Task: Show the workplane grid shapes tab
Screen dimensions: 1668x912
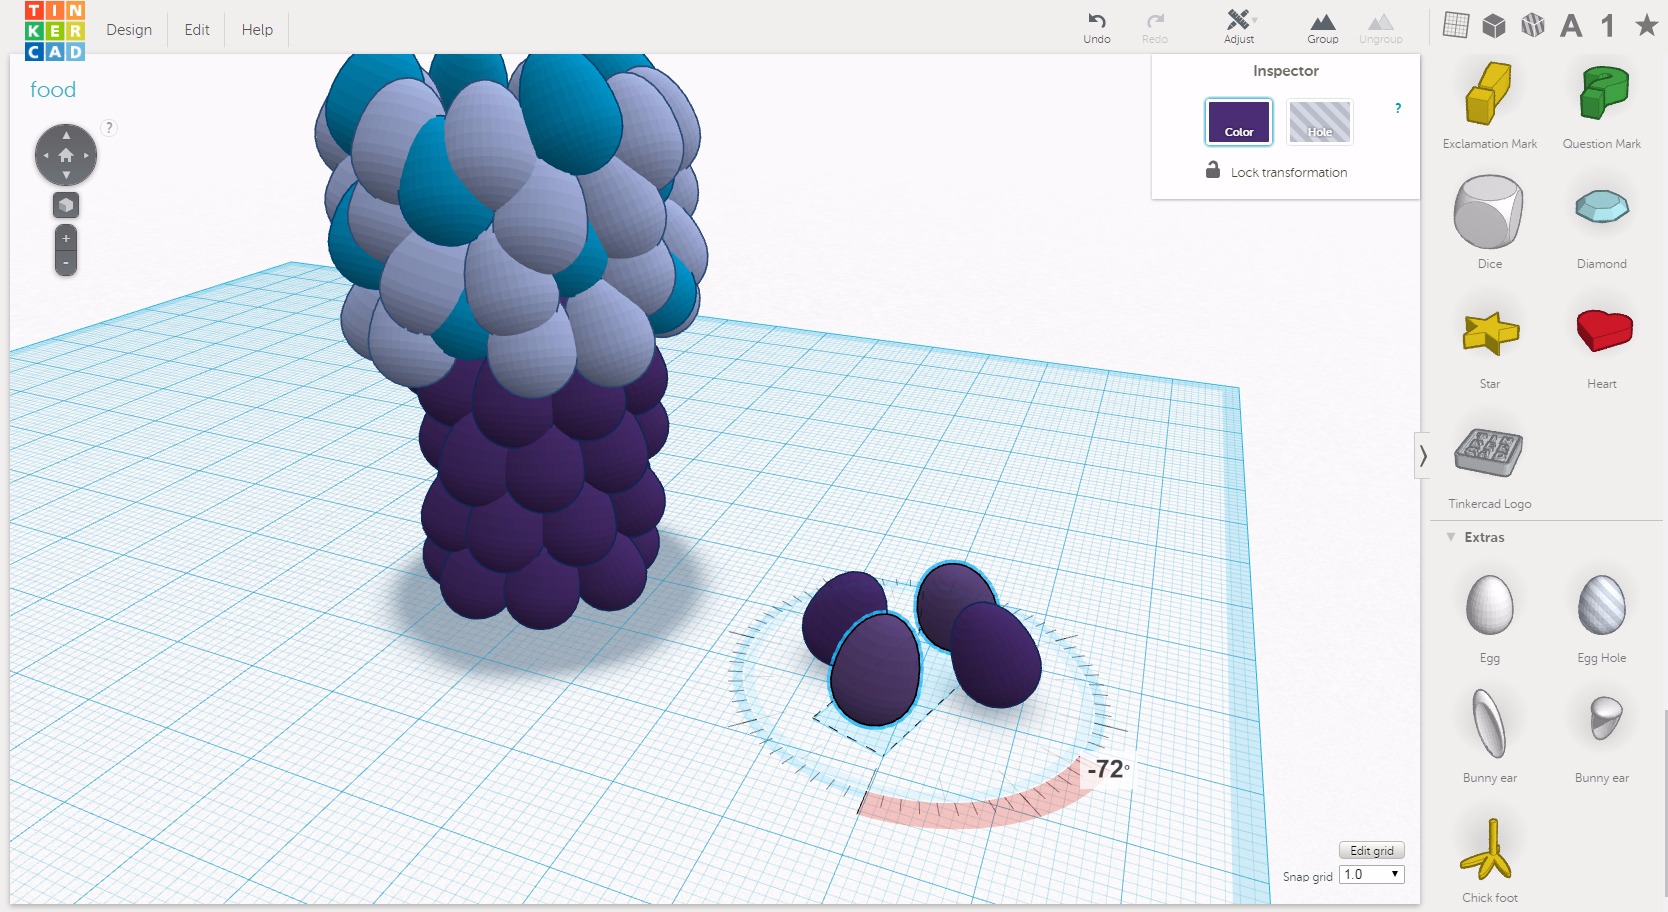Action: pyautogui.click(x=1456, y=25)
